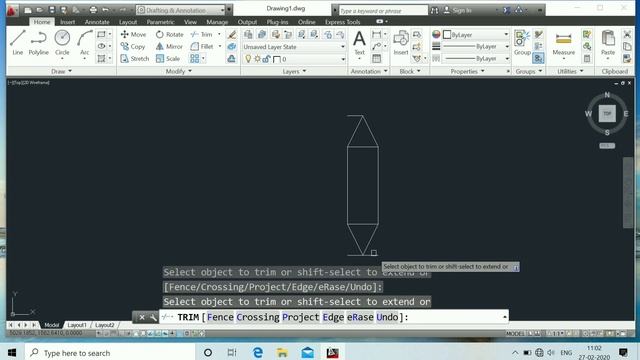Start the Scale command

click(x=168, y=59)
